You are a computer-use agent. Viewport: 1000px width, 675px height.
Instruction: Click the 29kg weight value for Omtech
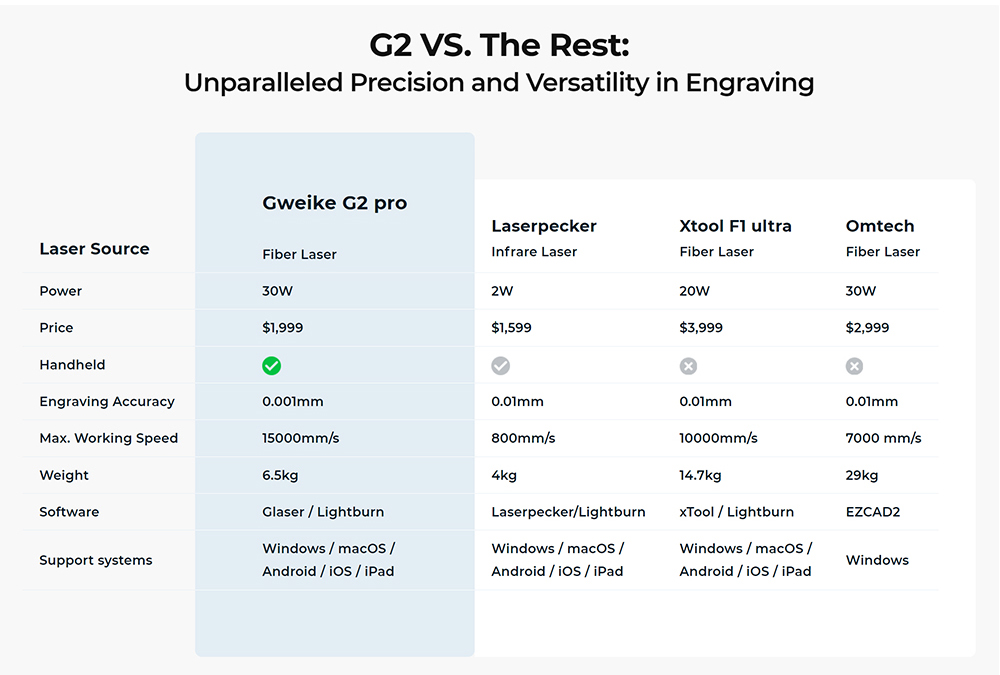click(x=861, y=475)
